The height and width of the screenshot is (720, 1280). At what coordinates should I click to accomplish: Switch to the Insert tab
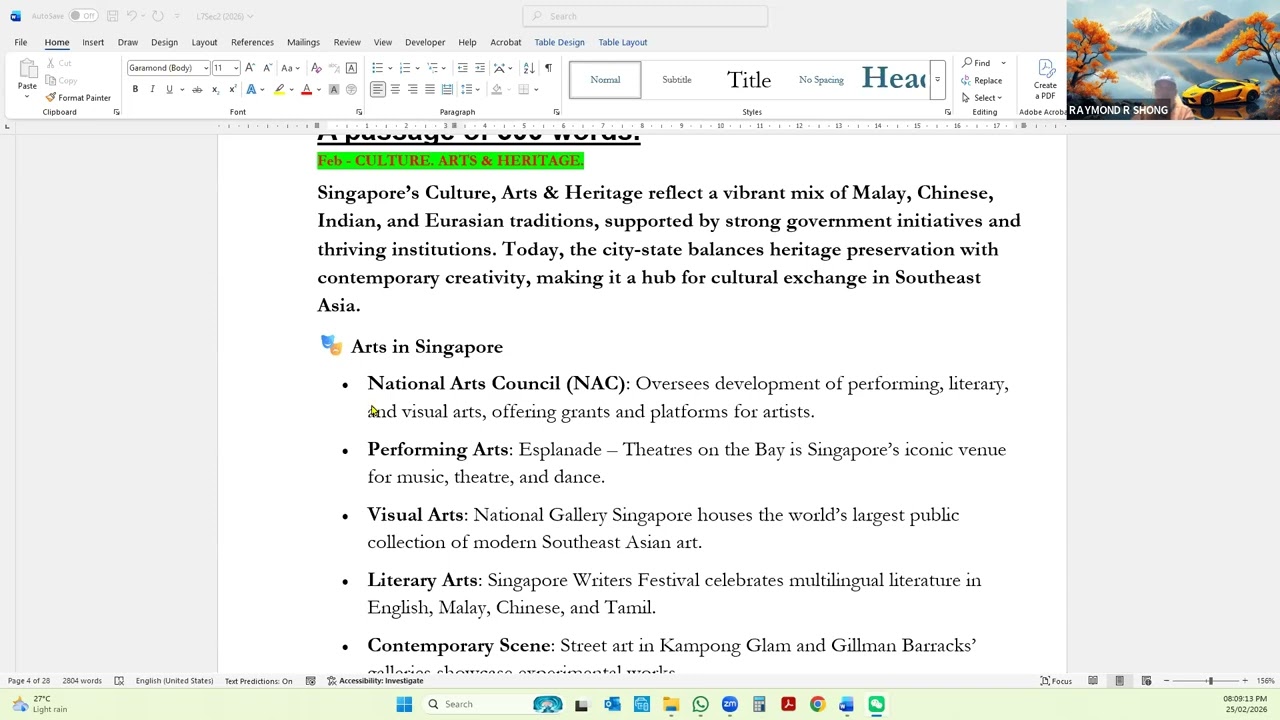pyautogui.click(x=93, y=42)
